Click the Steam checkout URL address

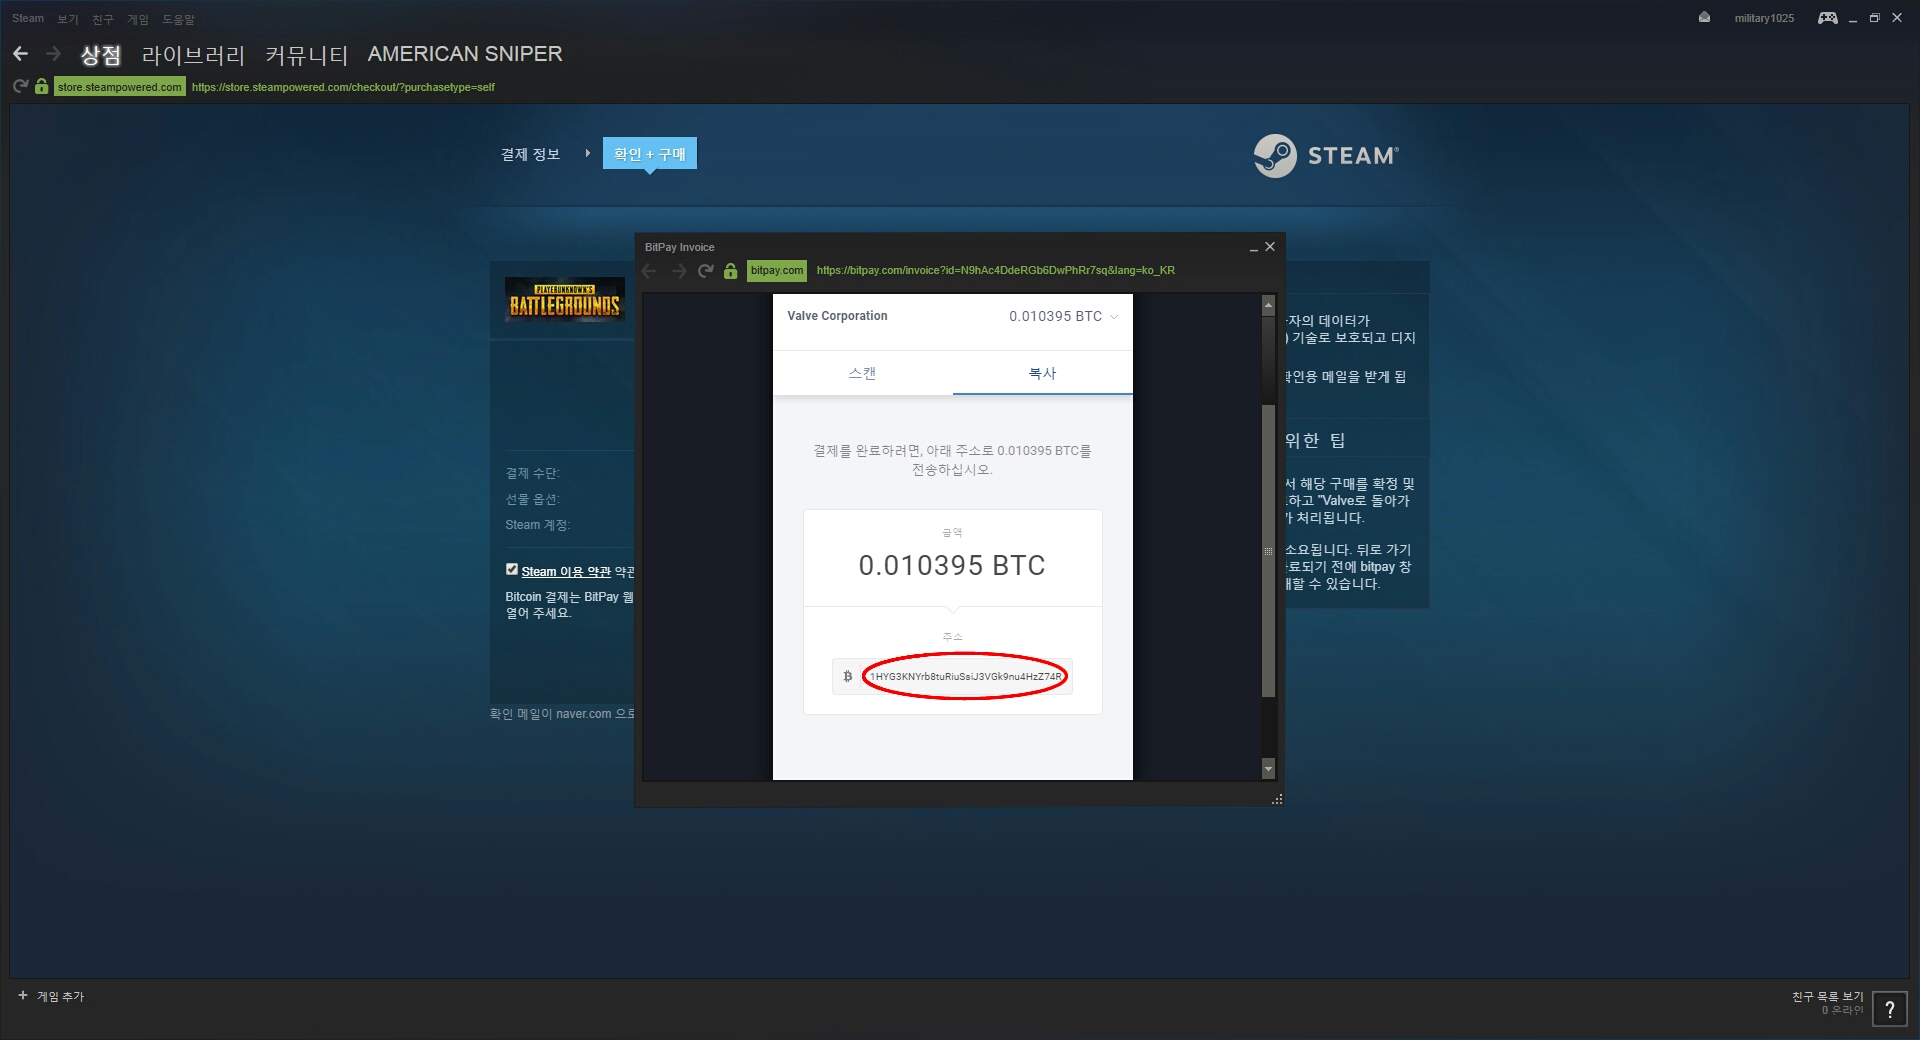point(343,87)
